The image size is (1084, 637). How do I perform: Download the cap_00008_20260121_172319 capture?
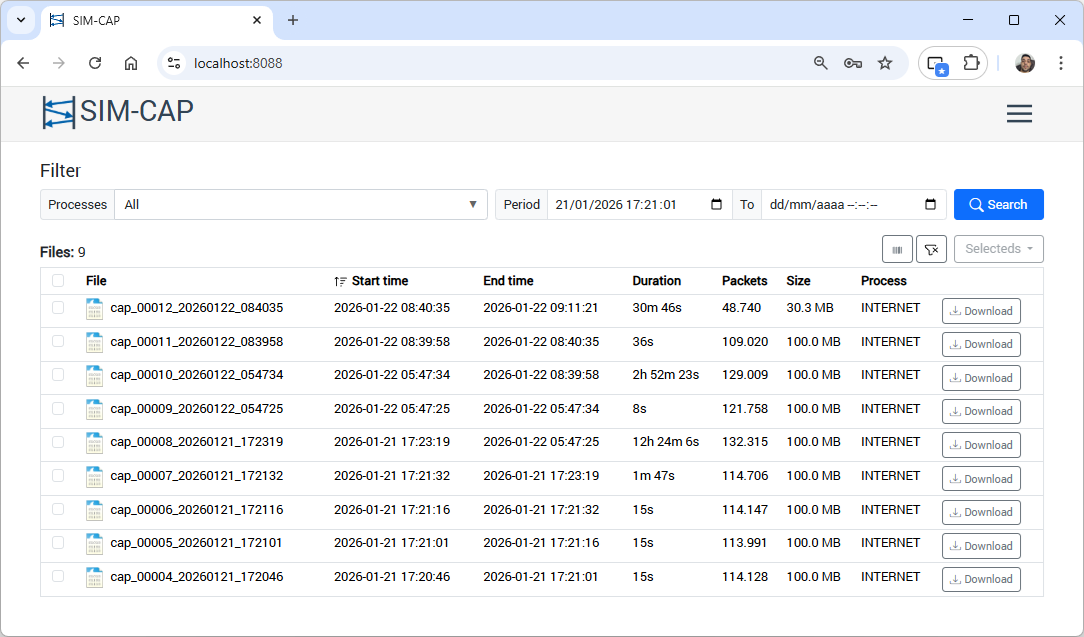pyautogui.click(x=981, y=445)
